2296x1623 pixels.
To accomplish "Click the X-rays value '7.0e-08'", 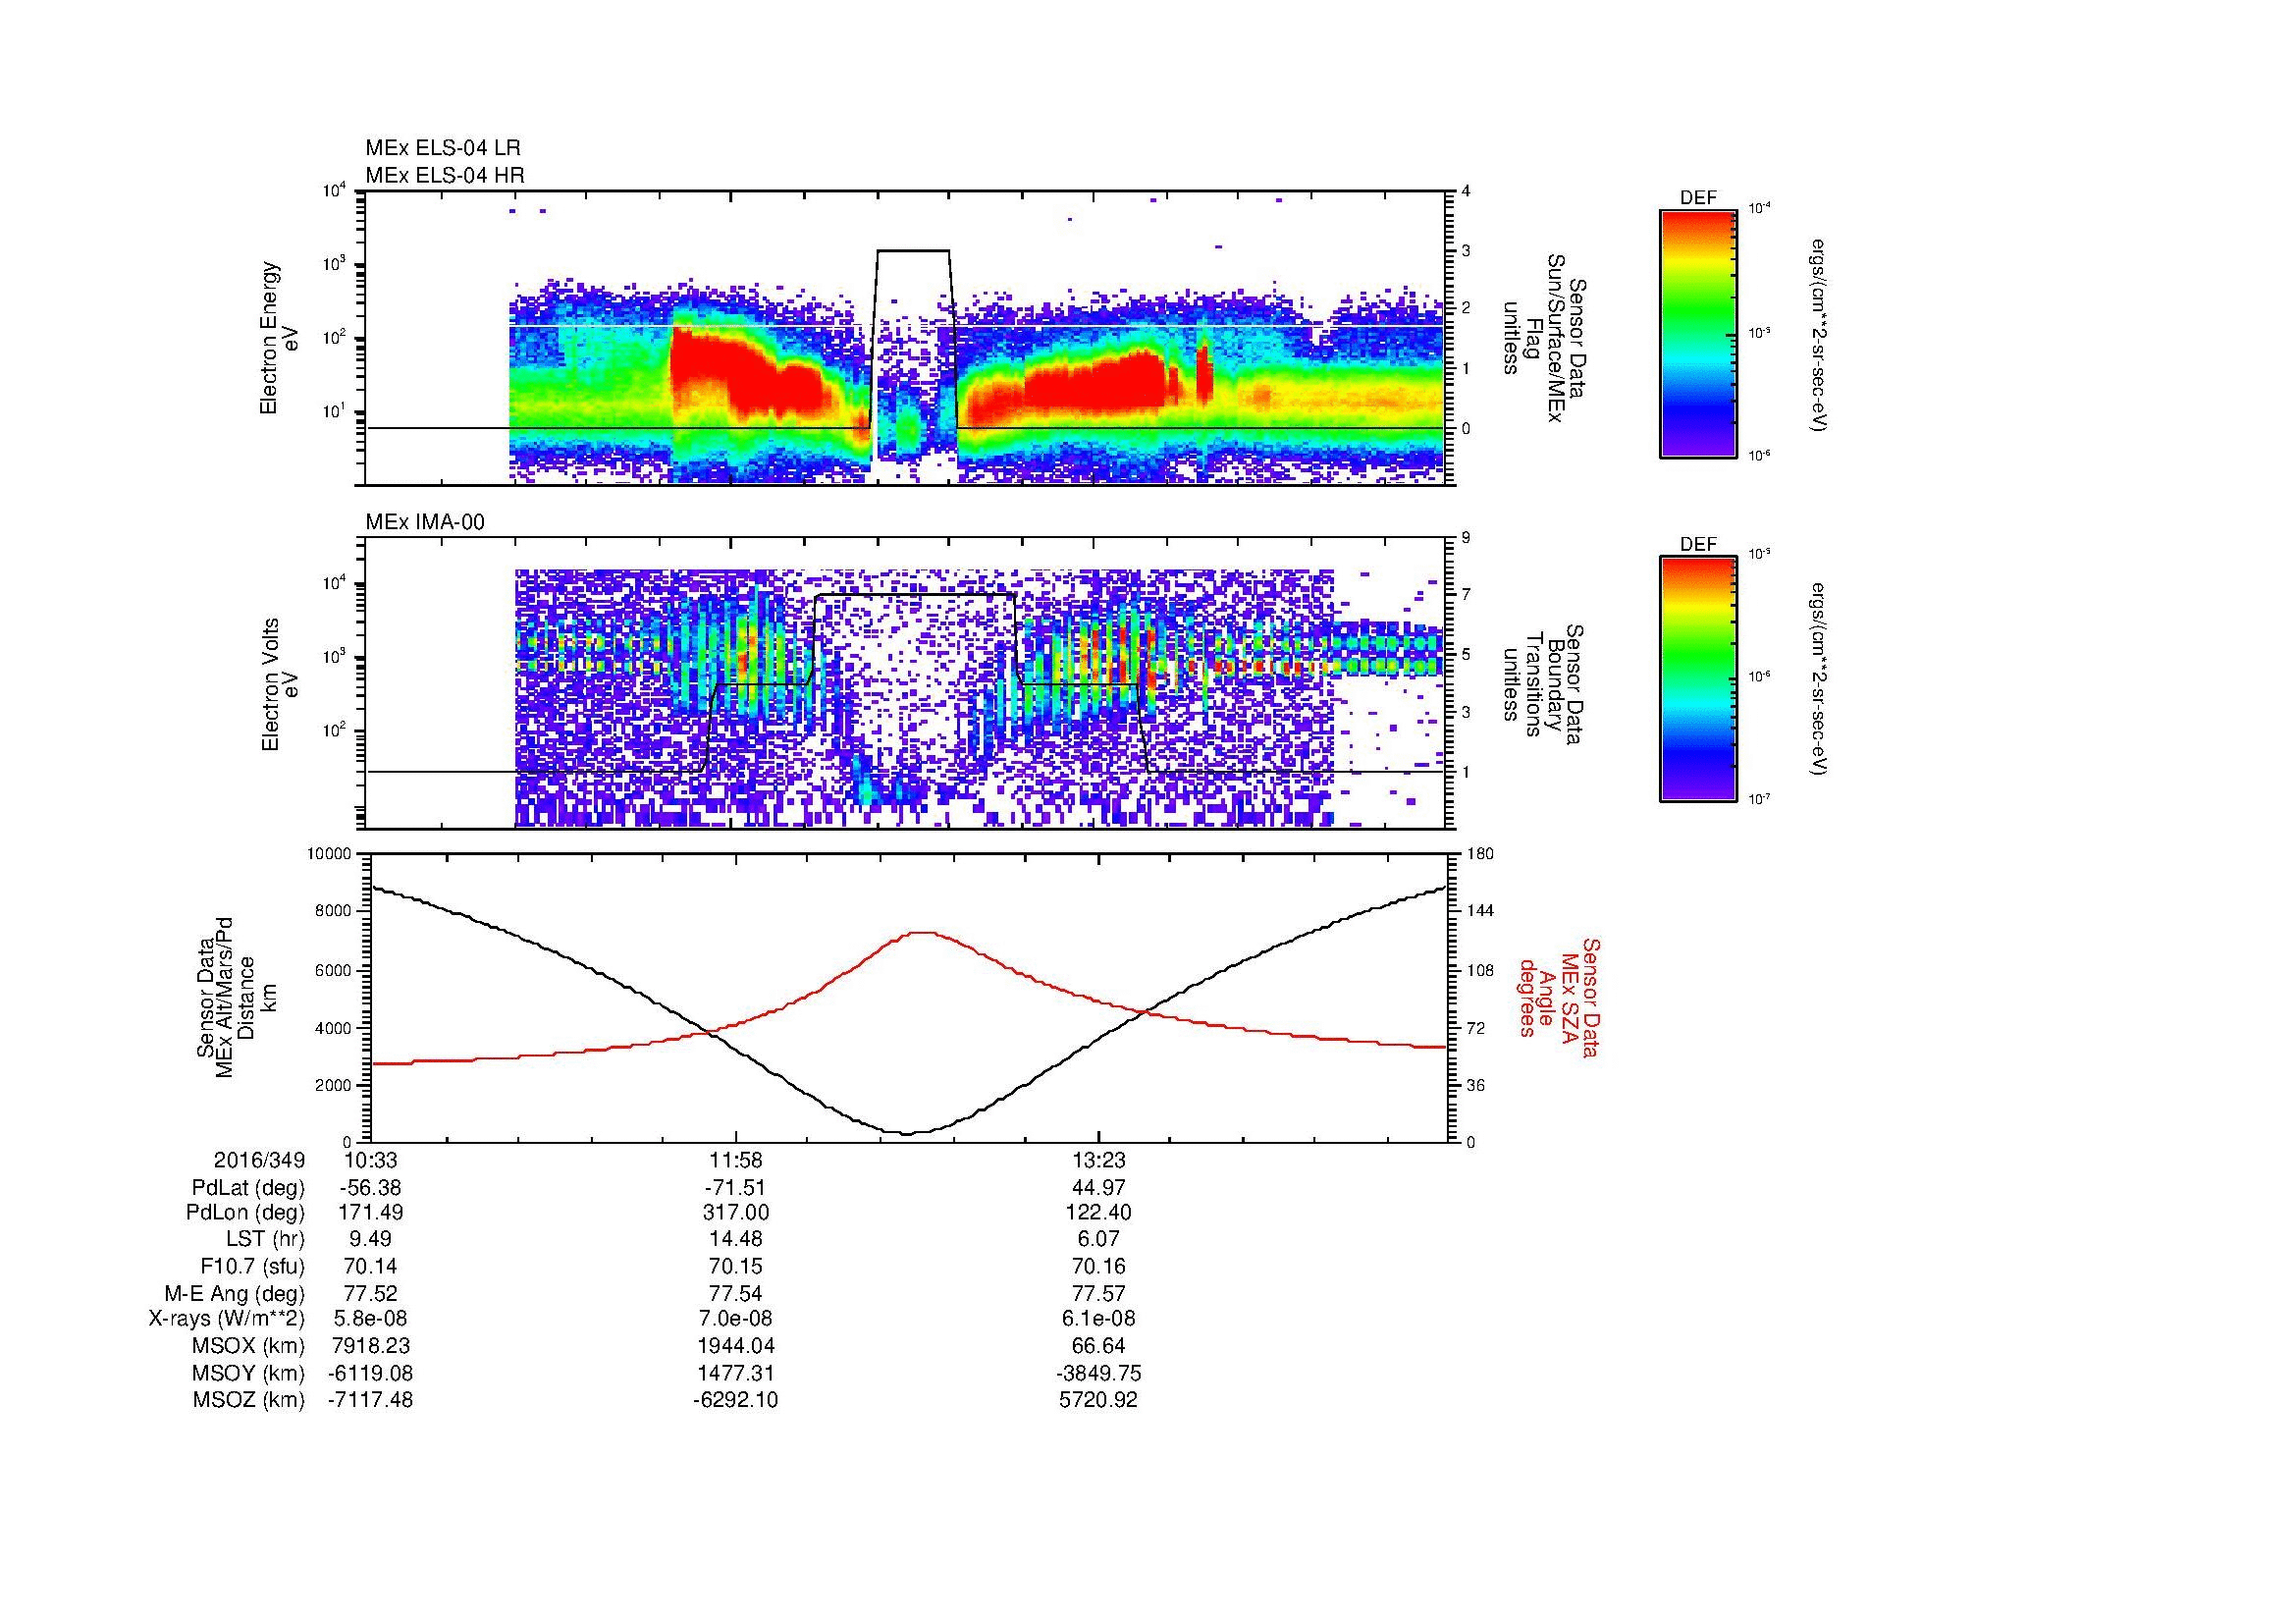I will click(735, 1320).
